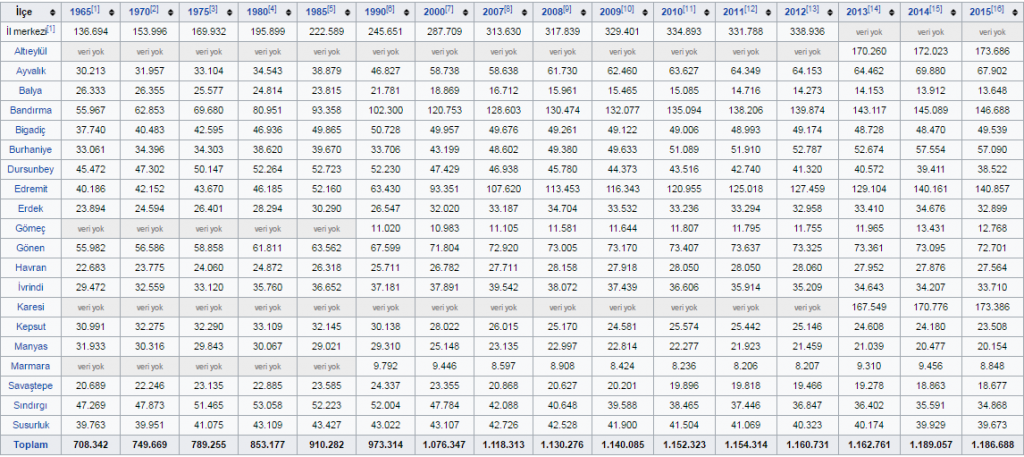Go to the Karesi district page
Viewport: 1024px width, 457px height.
click(x=32, y=305)
